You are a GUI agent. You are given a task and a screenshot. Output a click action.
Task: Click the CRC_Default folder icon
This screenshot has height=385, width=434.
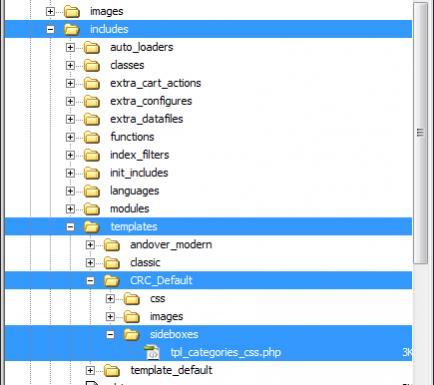click(x=111, y=281)
